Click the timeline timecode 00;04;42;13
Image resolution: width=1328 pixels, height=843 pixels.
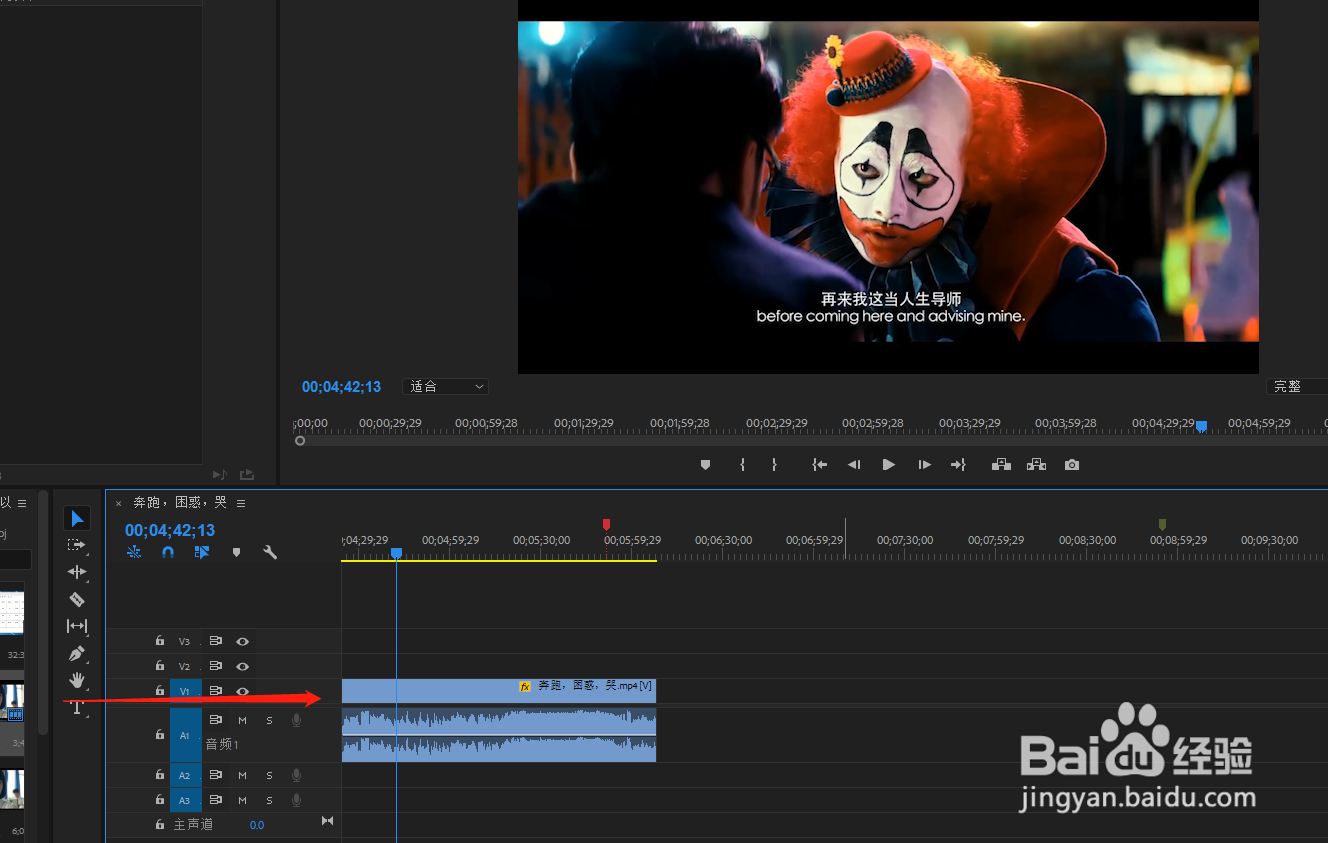coord(170,531)
